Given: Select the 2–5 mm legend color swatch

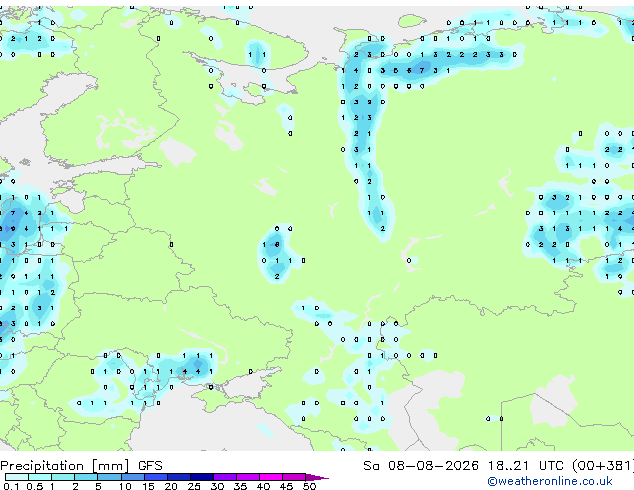Looking at the screenshot, I should [86, 477].
